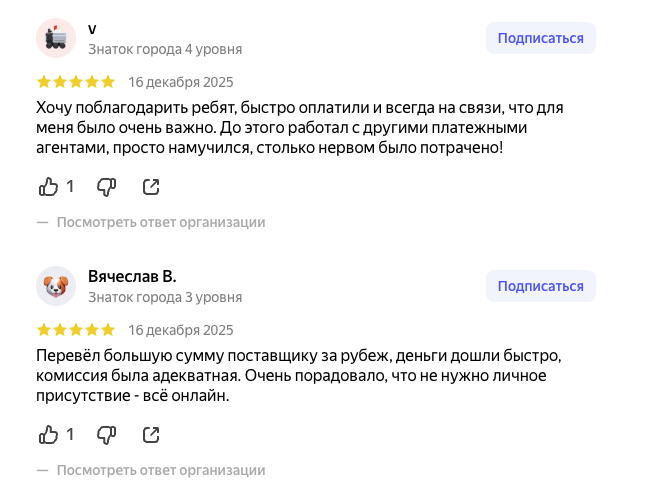Share Вячеслав В.'s review
Image resolution: width=652 pixels, height=482 pixels.
(x=151, y=434)
